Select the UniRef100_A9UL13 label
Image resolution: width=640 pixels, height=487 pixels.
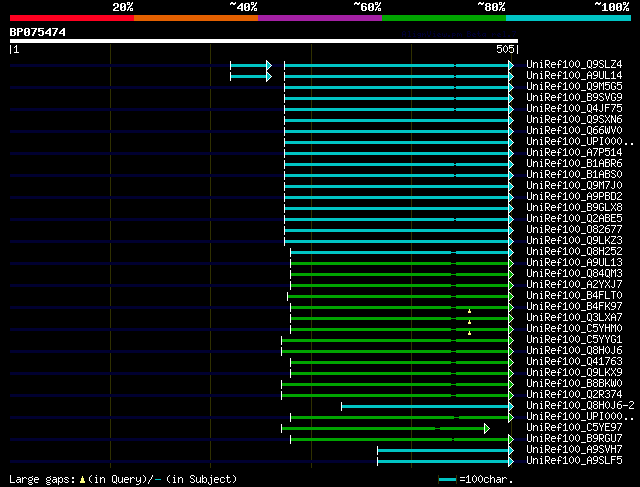pyautogui.click(x=574, y=263)
